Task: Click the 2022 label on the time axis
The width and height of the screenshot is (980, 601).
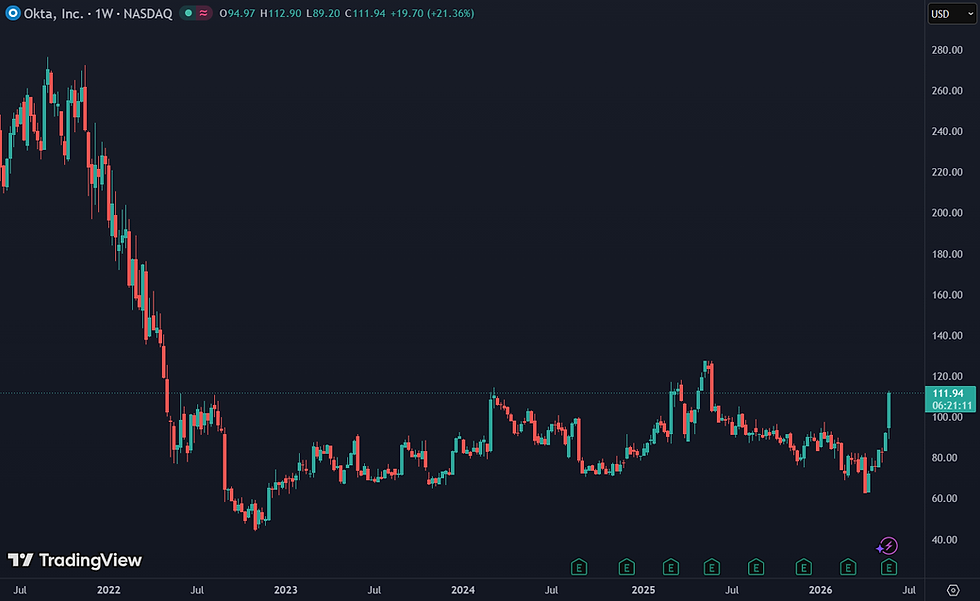Action: tap(109, 590)
